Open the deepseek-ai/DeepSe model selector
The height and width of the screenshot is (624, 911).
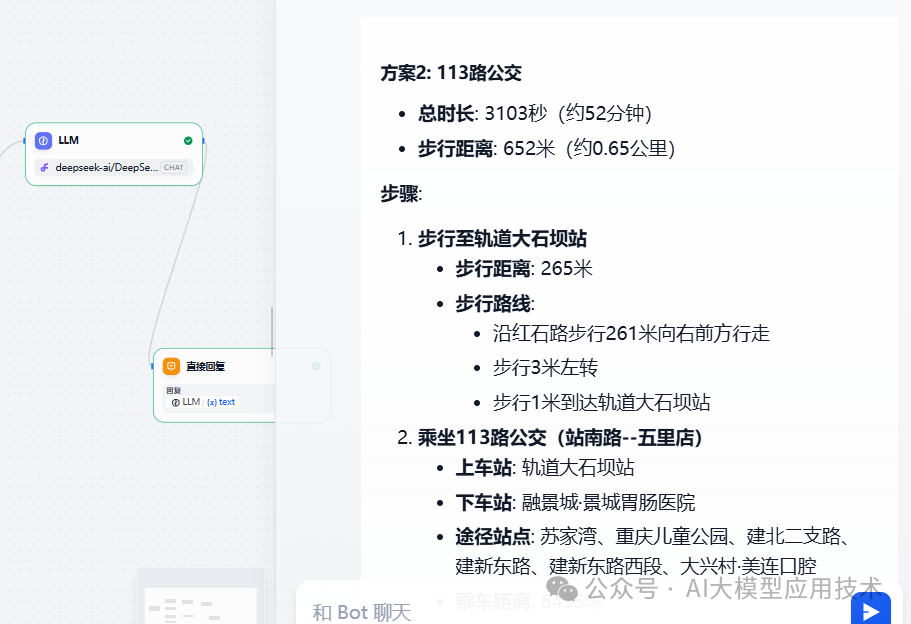[108, 167]
